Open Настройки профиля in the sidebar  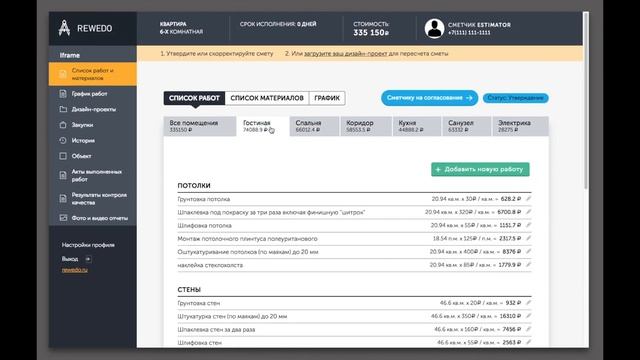88,245
